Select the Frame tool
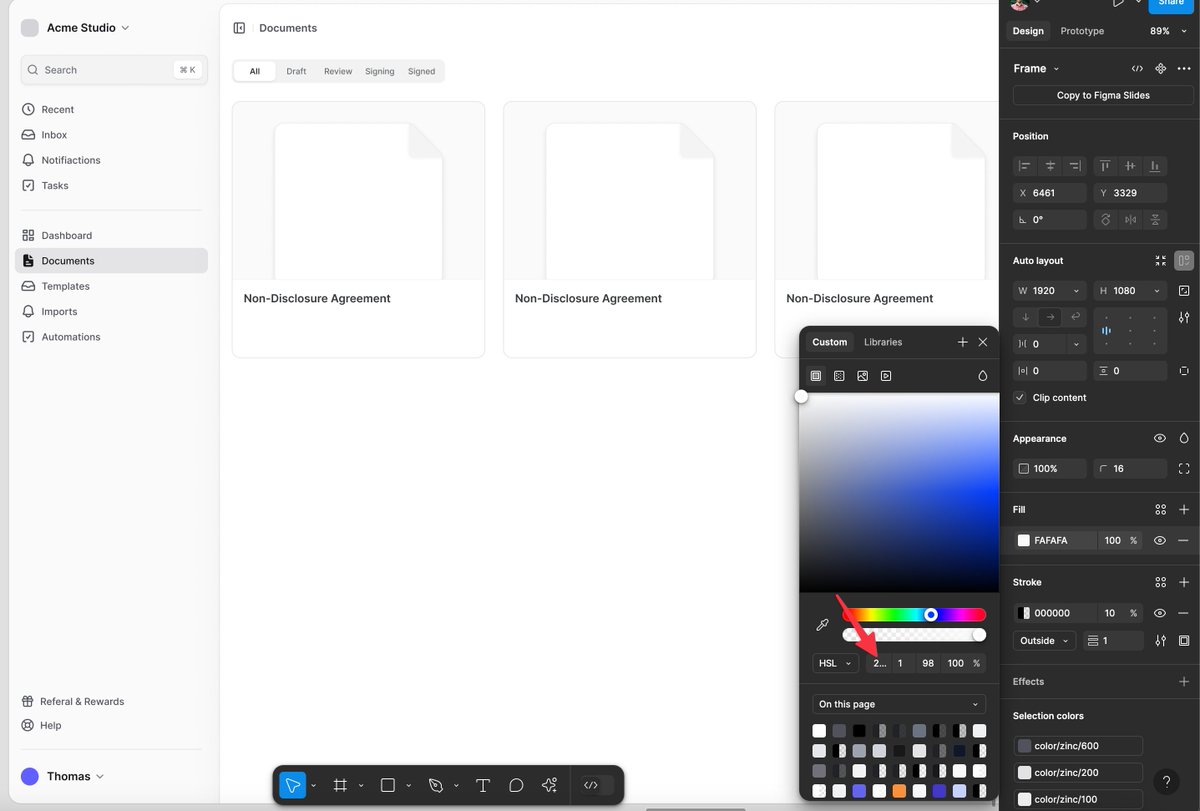Image resolution: width=1200 pixels, height=811 pixels. pyautogui.click(x=340, y=785)
